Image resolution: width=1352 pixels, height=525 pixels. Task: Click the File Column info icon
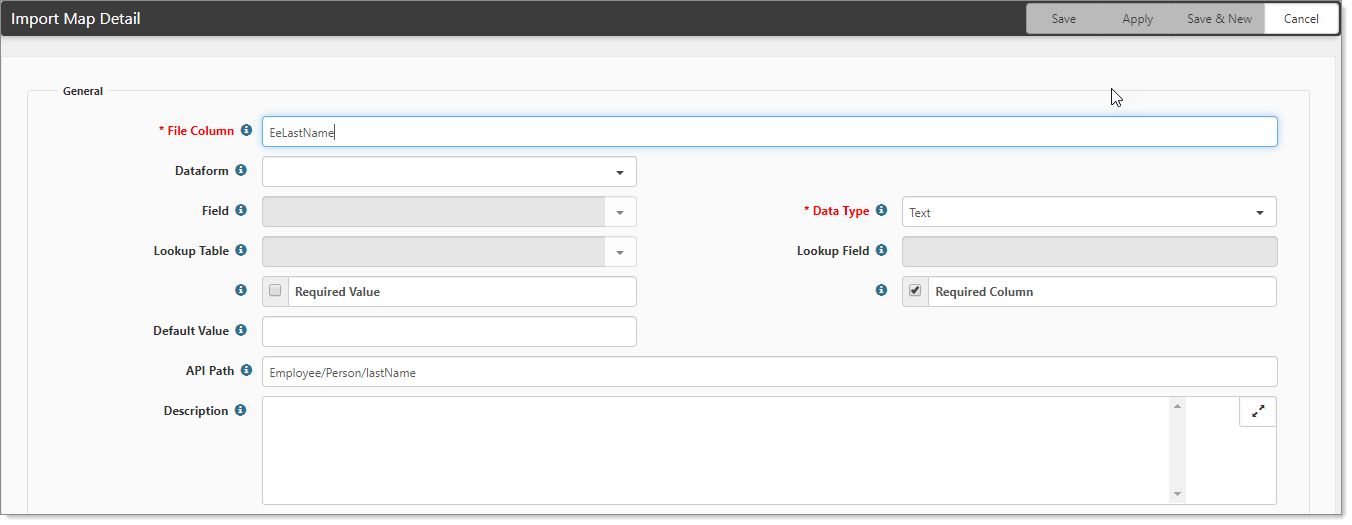(246, 131)
